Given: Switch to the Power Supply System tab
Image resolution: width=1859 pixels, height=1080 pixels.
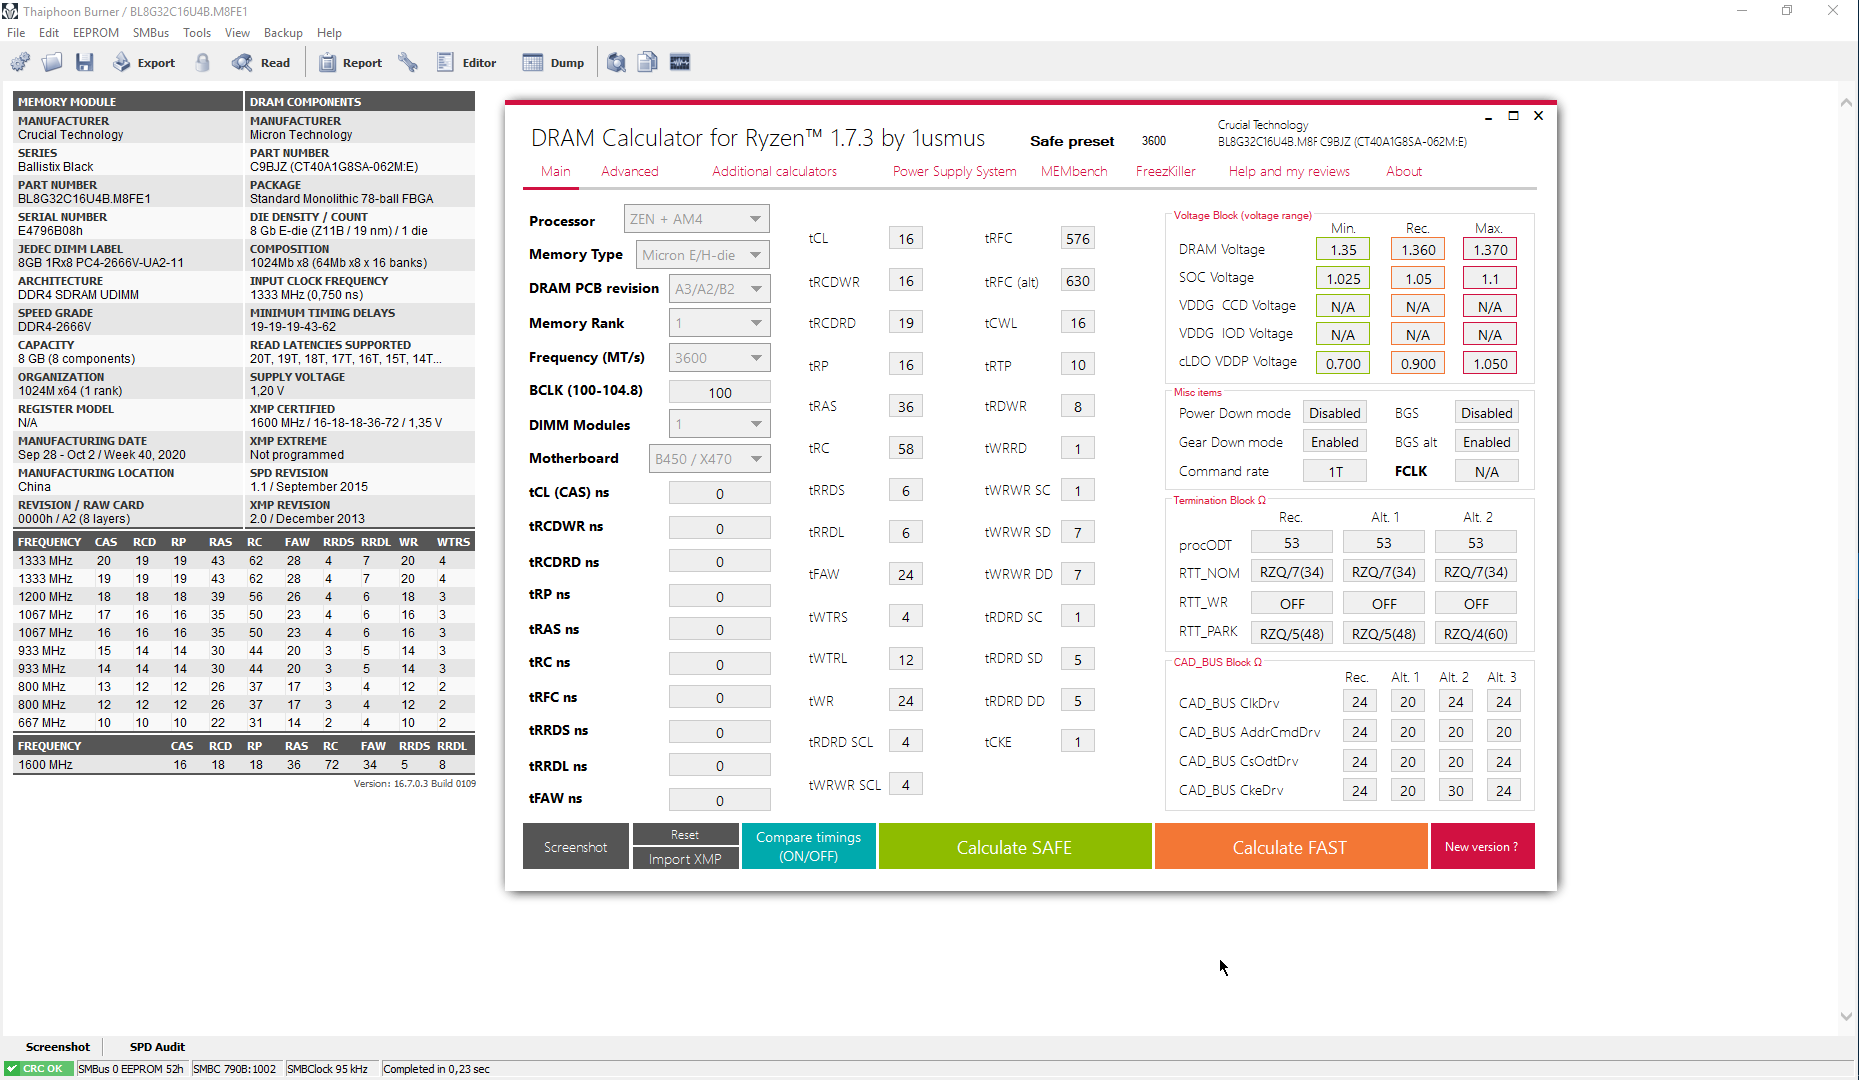Looking at the screenshot, I should point(954,171).
